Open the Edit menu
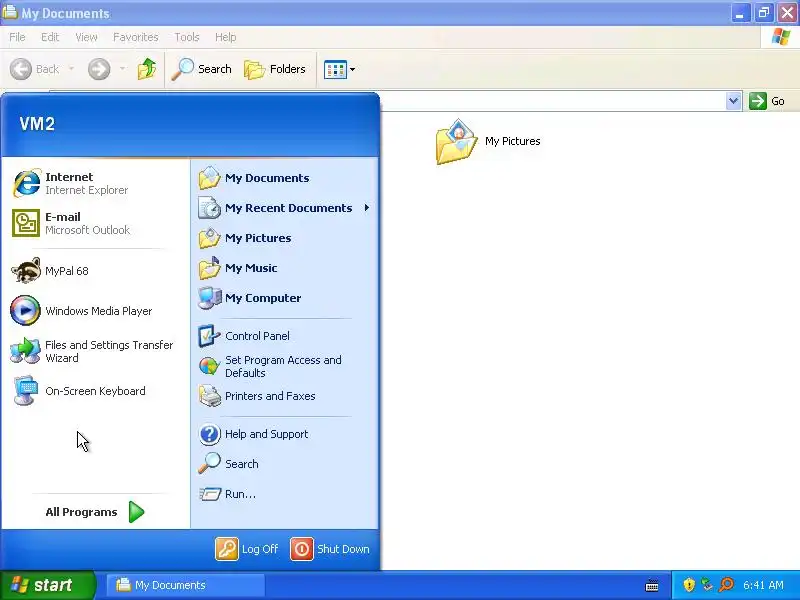Viewport: 800px width, 600px height. pyautogui.click(x=50, y=37)
